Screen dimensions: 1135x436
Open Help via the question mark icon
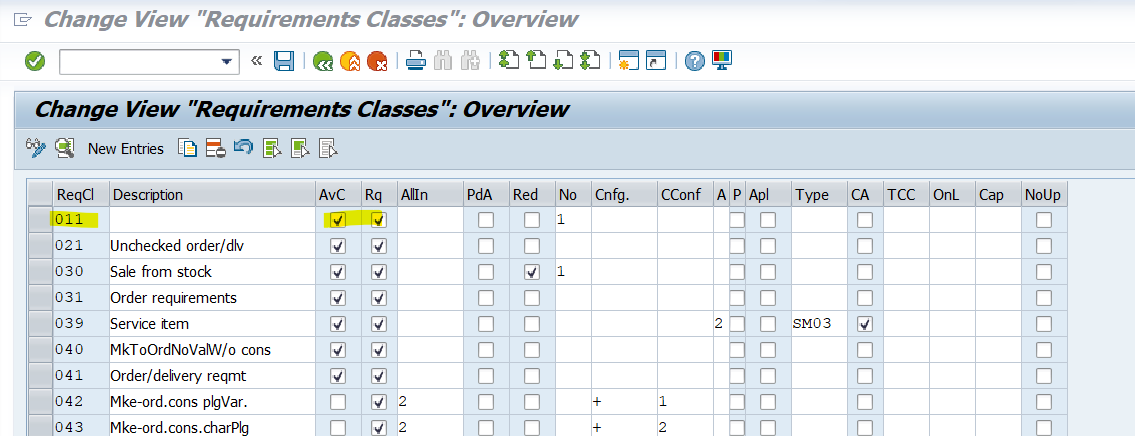(694, 62)
